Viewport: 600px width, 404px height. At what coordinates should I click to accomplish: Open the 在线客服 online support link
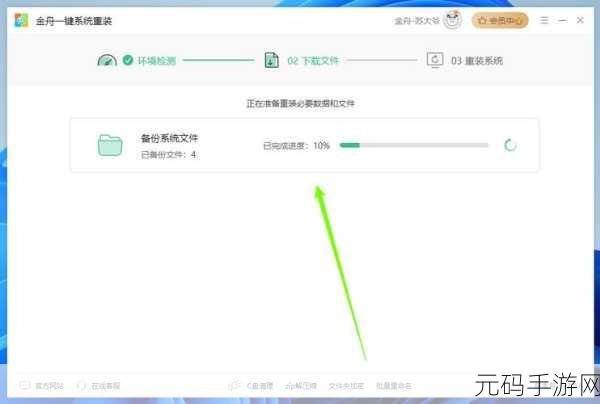point(106,386)
